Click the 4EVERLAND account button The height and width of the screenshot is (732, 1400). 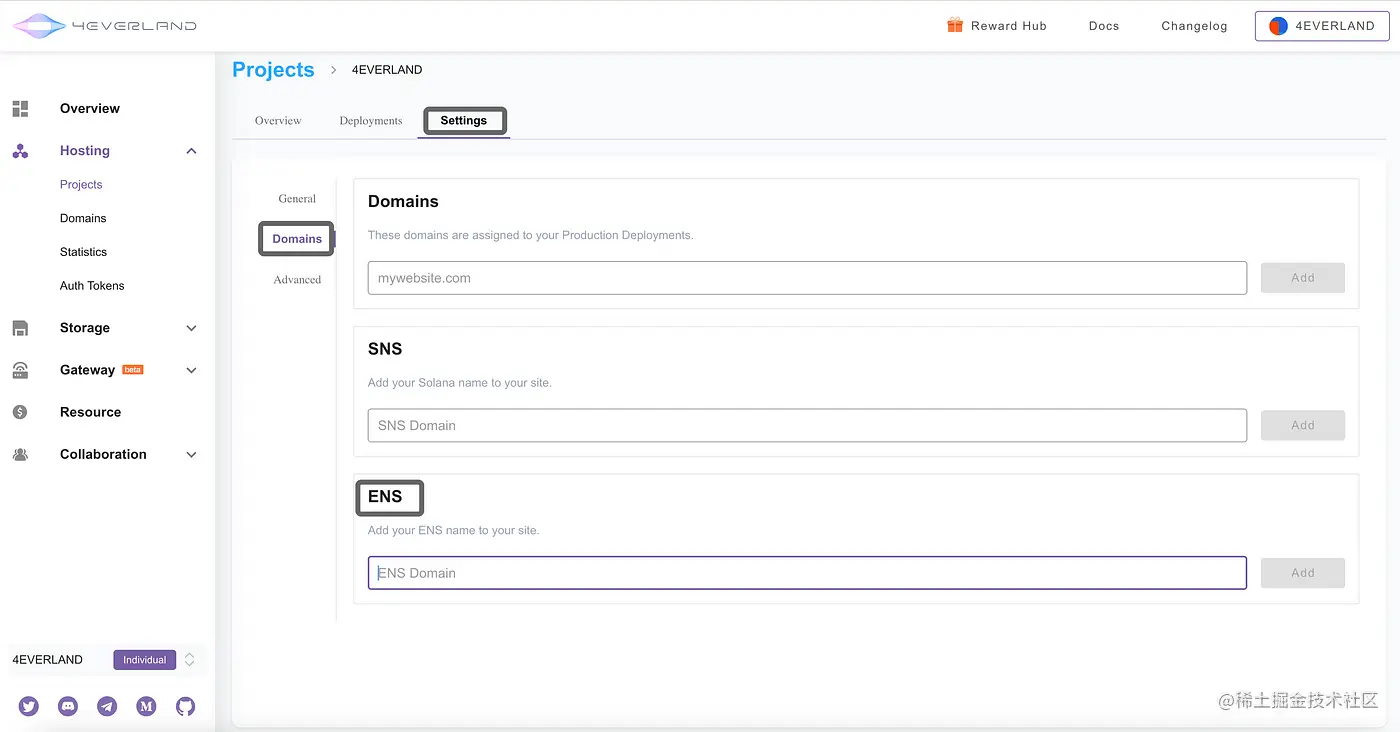(1321, 26)
